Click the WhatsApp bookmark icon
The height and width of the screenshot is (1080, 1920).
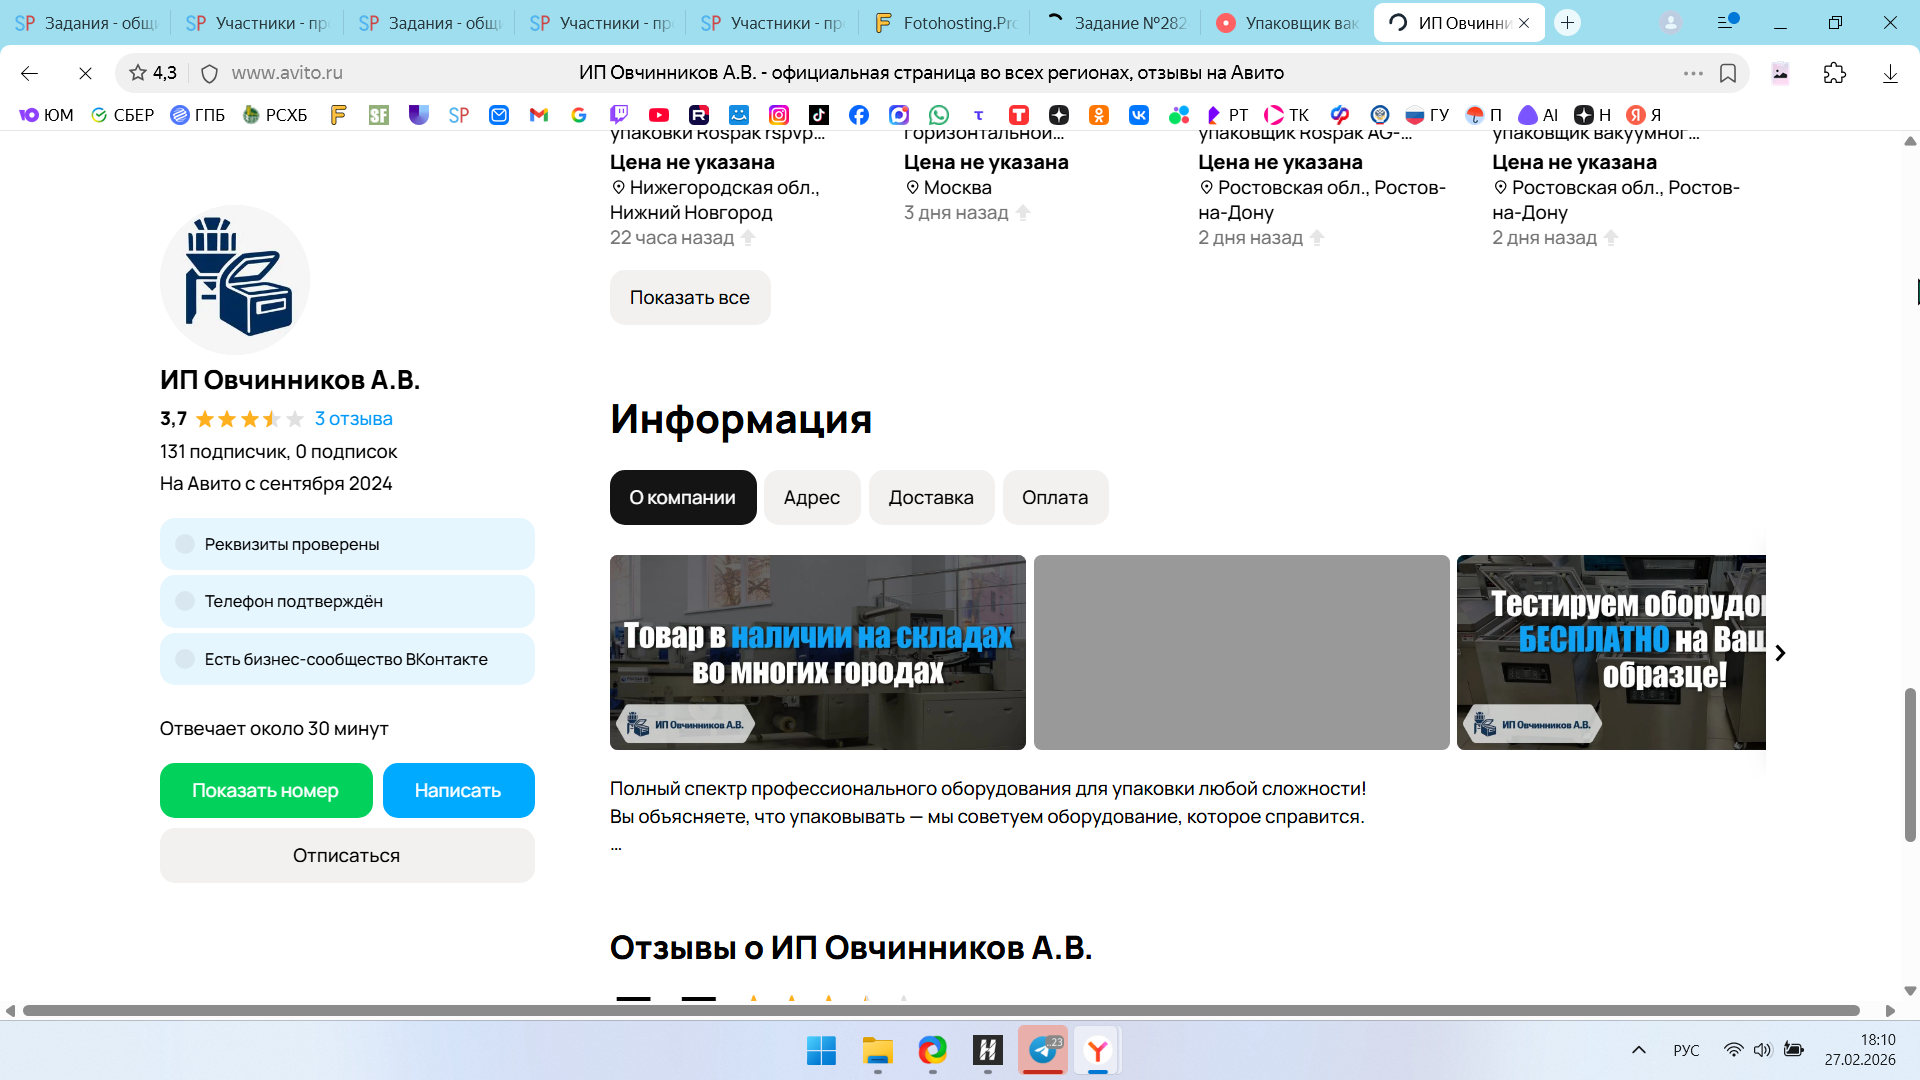938,115
